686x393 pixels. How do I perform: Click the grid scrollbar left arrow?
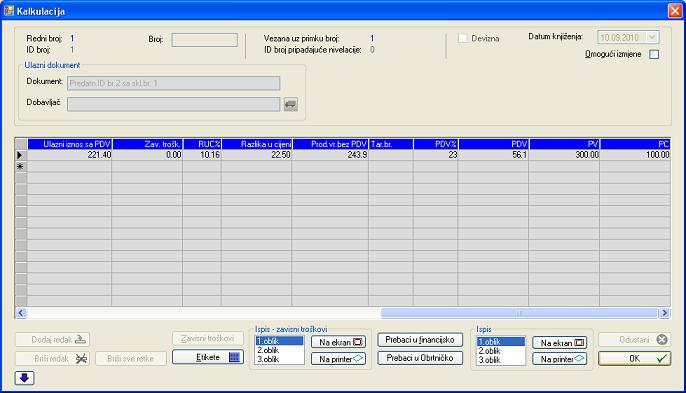click(x=21, y=312)
